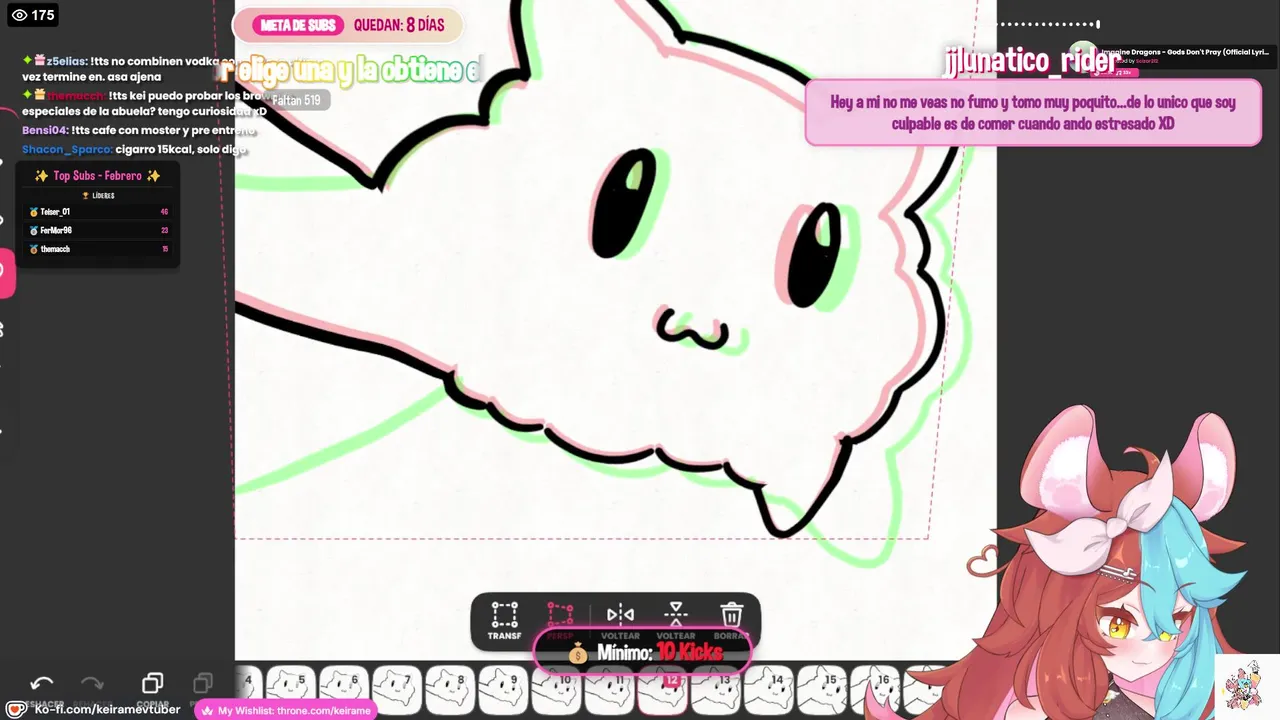Click the QUEDAN: 8 DÍAS countdown text
This screenshot has height=720, width=1280.
tap(399, 25)
